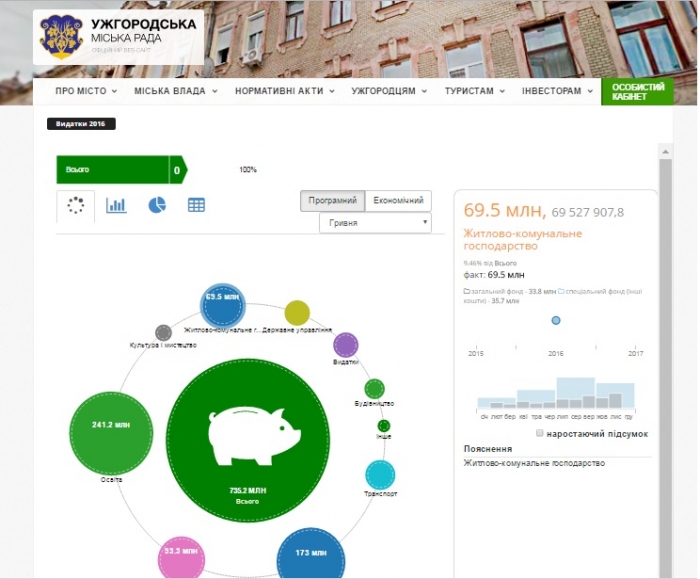The height and width of the screenshot is (579, 700).
Task: Click the 2016 point on year timeline
Action: tap(556, 320)
